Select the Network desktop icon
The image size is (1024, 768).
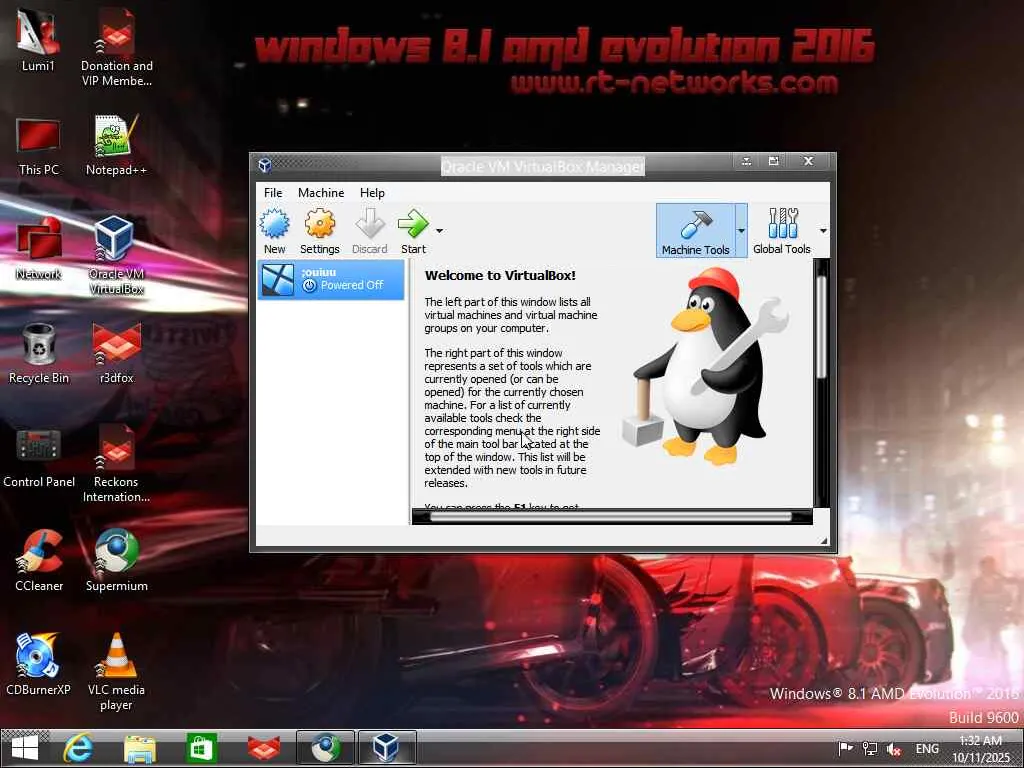(38, 249)
